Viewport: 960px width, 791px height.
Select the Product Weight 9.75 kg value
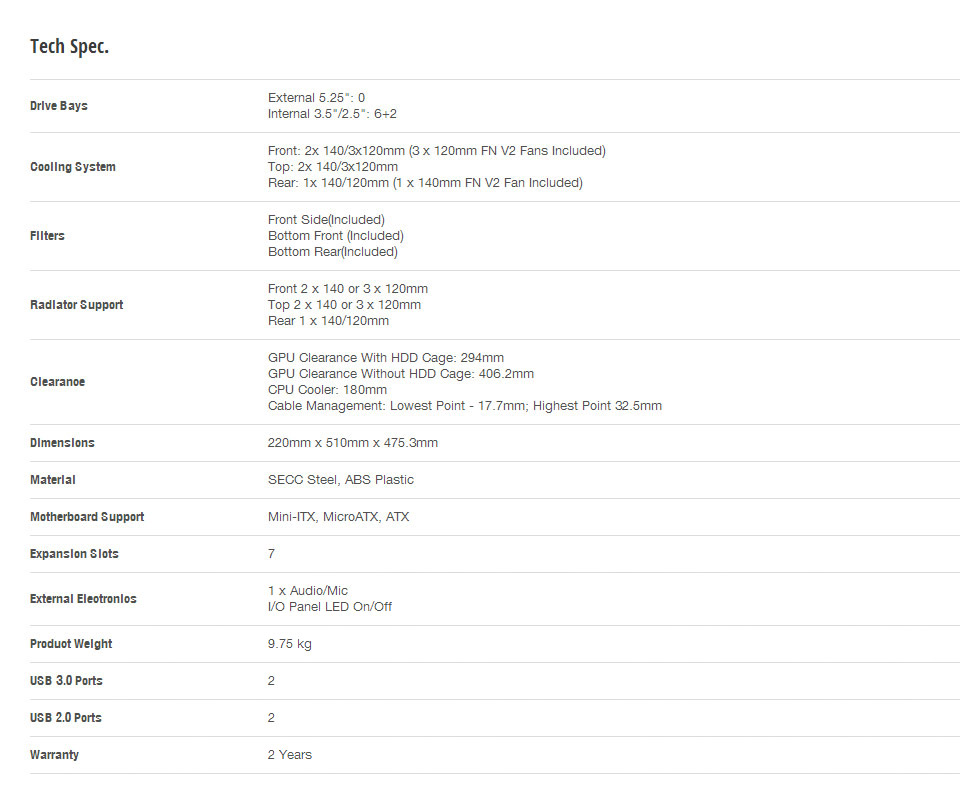click(x=290, y=643)
